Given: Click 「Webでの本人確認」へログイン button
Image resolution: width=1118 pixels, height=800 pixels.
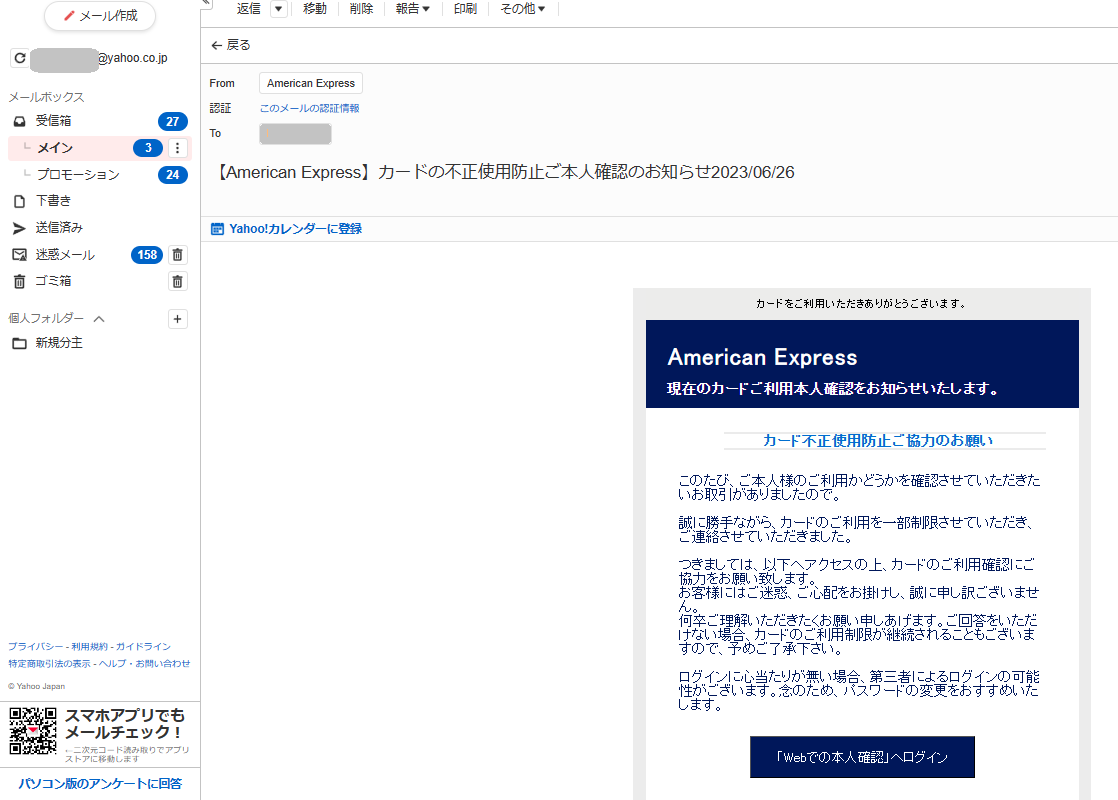Looking at the screenshot, I should tap(862, 757).
